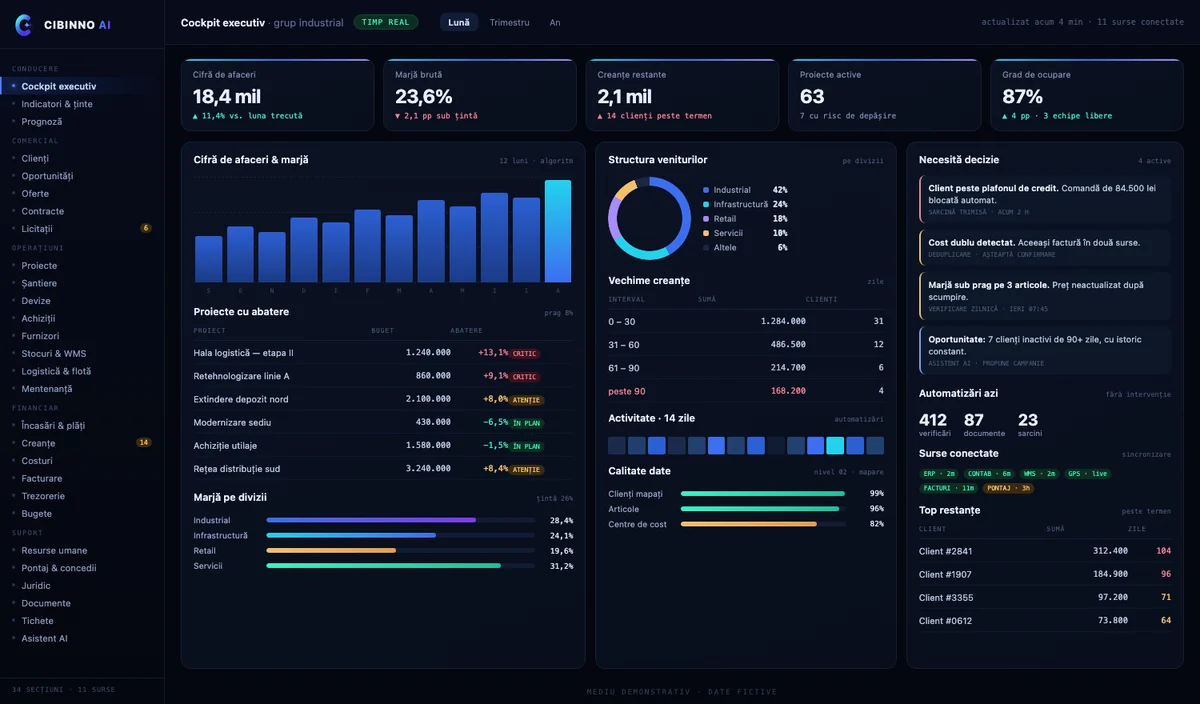Click the Industrial margin progress bar
1200x704 pixels.
[x=400, y=520]
